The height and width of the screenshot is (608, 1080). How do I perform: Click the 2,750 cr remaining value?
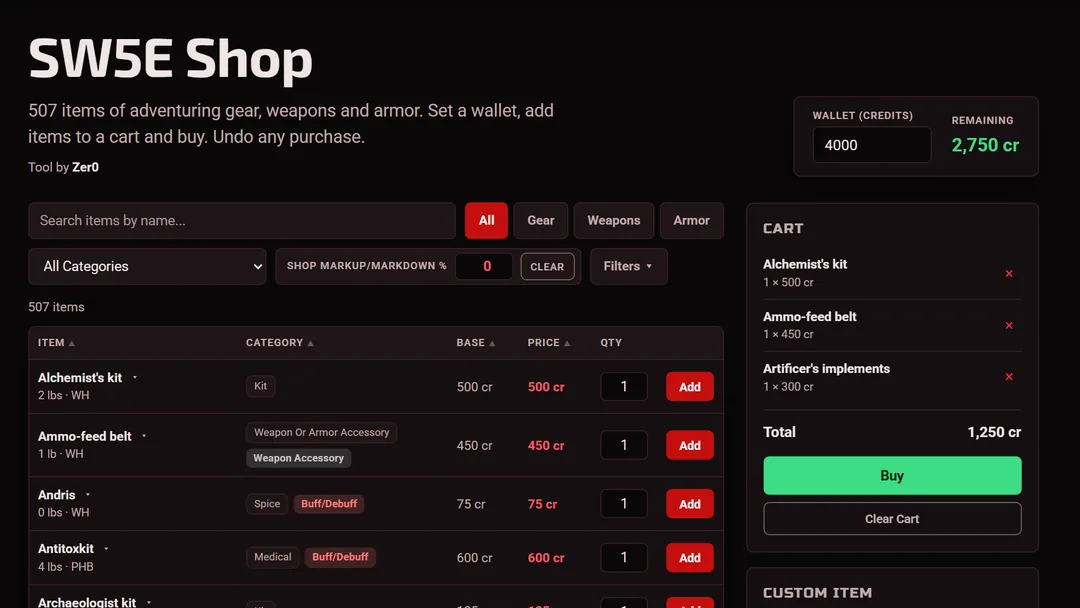[985, 145]
